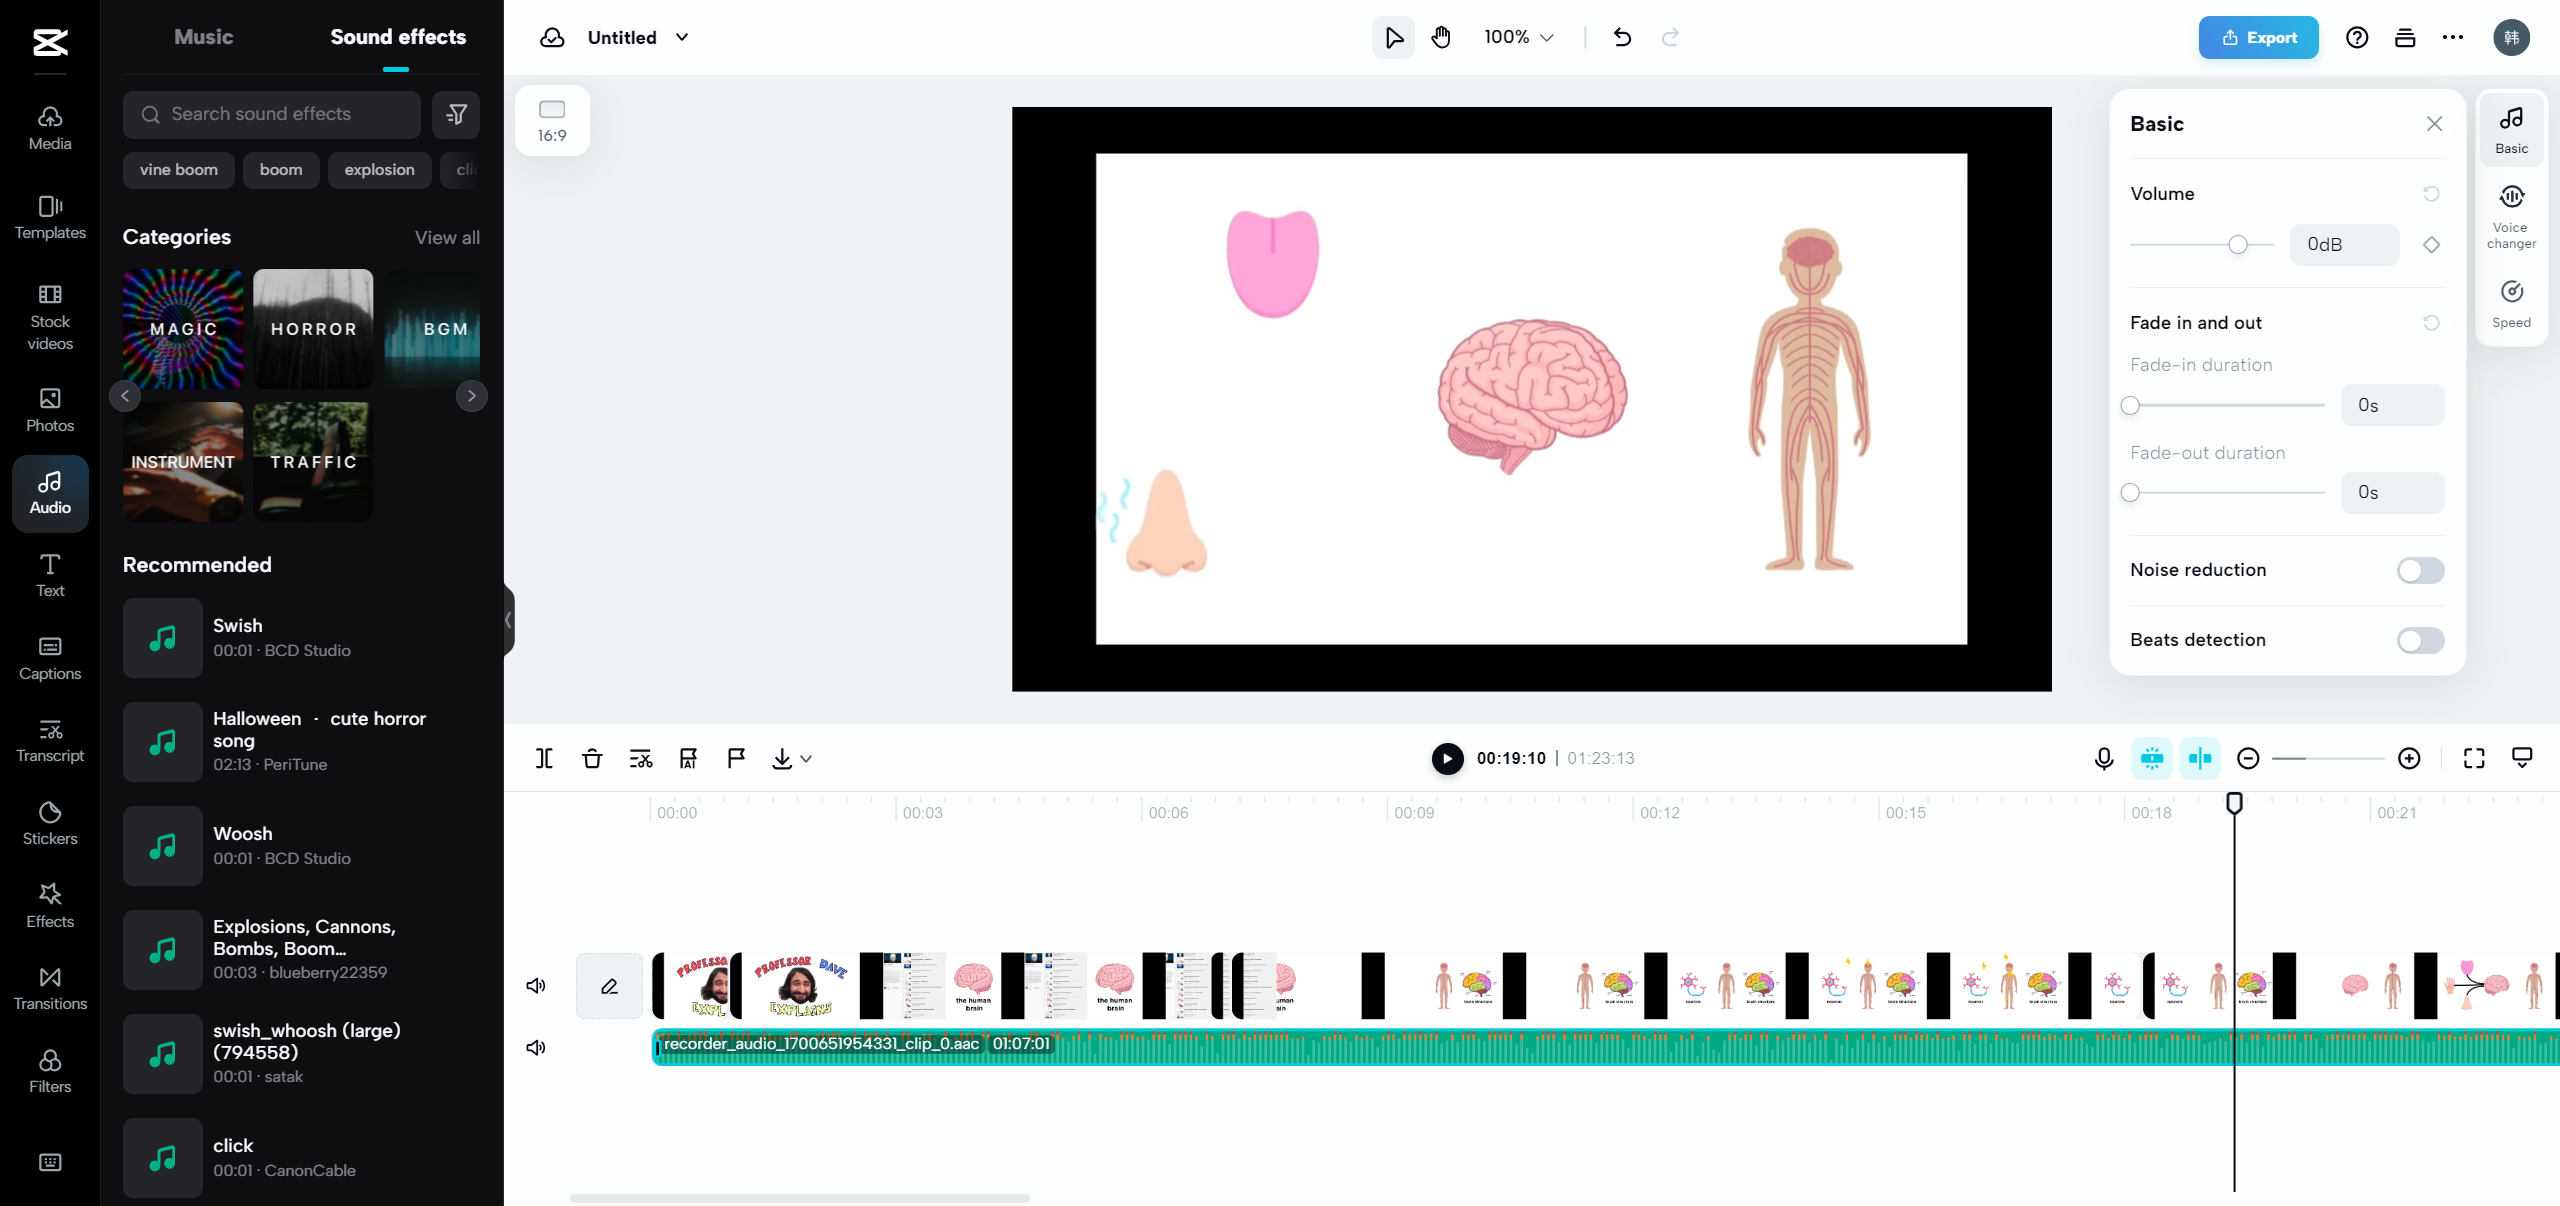Click the Export button
The height and width of the screenshot is (1206, 2560).
click(2258, 37)
